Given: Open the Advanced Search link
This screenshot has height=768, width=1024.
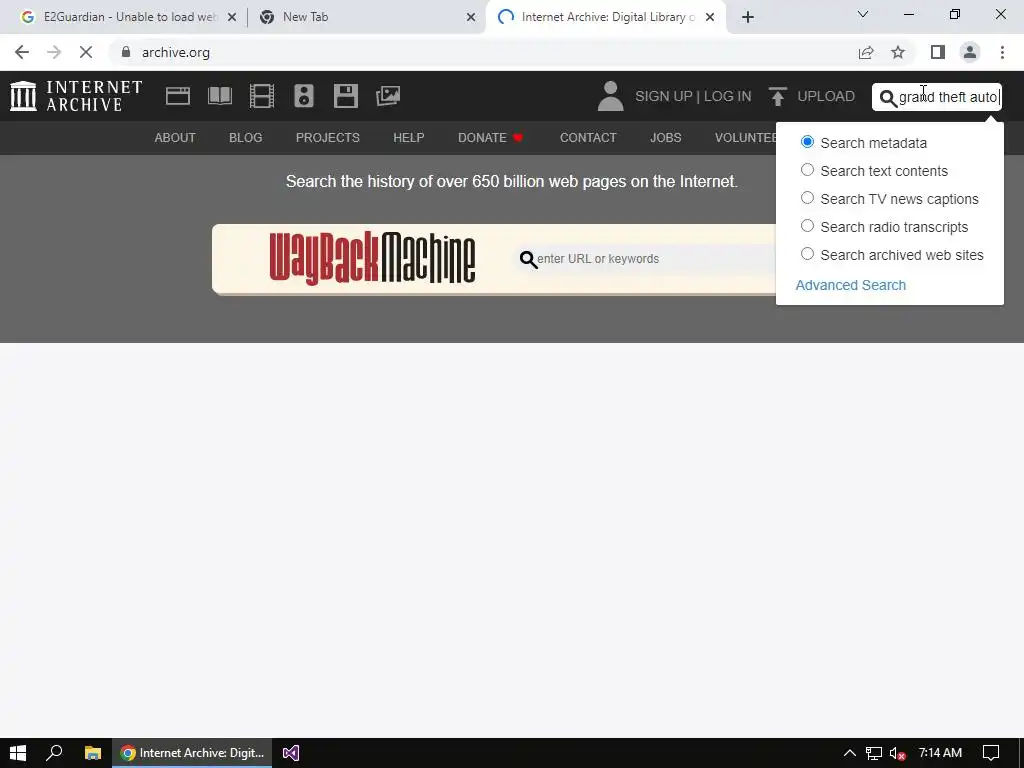Looking at the screenshot, I should click(850, 285).
